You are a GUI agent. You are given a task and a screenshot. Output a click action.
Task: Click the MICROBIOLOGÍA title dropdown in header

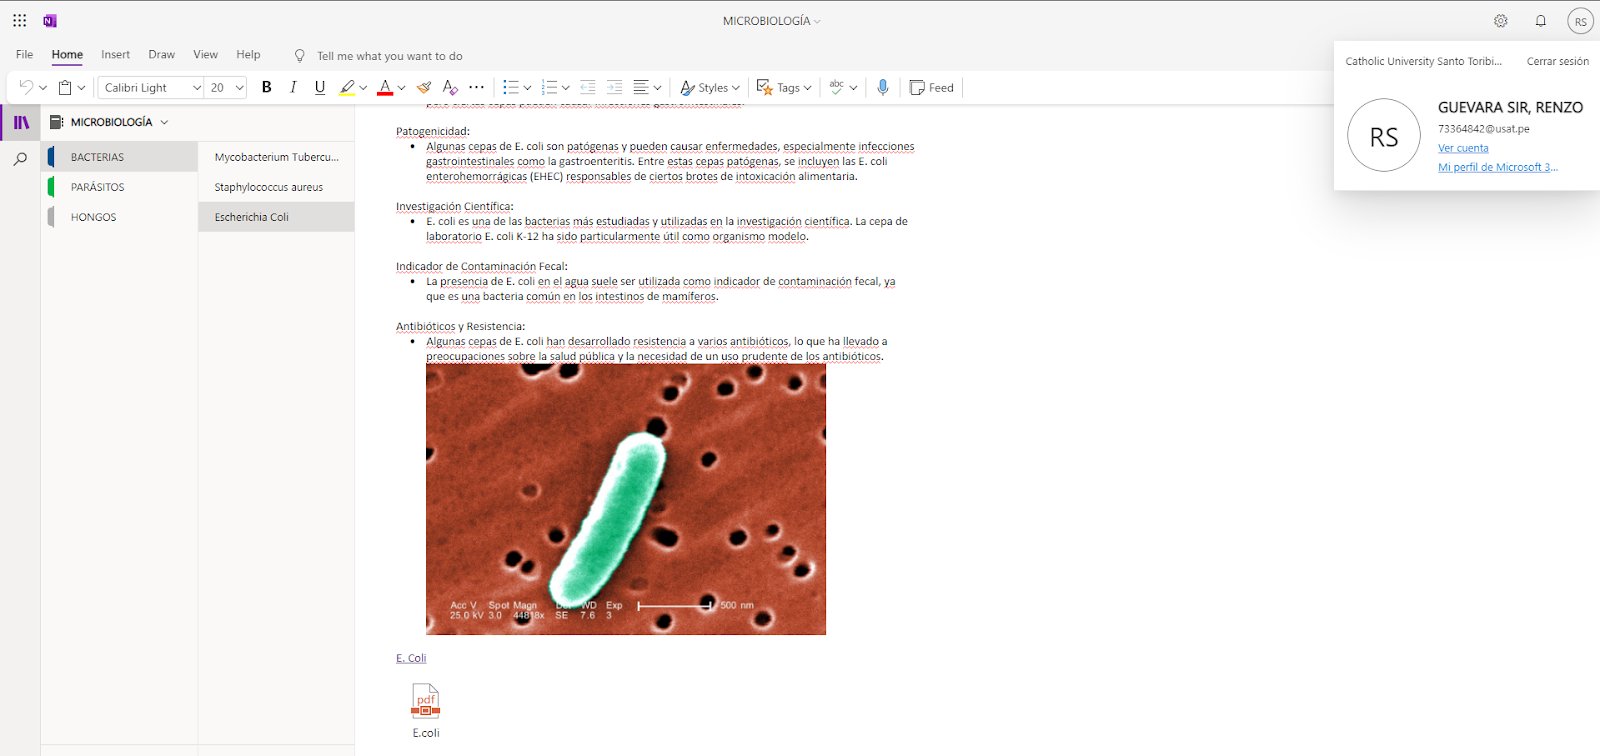[771, 21]
